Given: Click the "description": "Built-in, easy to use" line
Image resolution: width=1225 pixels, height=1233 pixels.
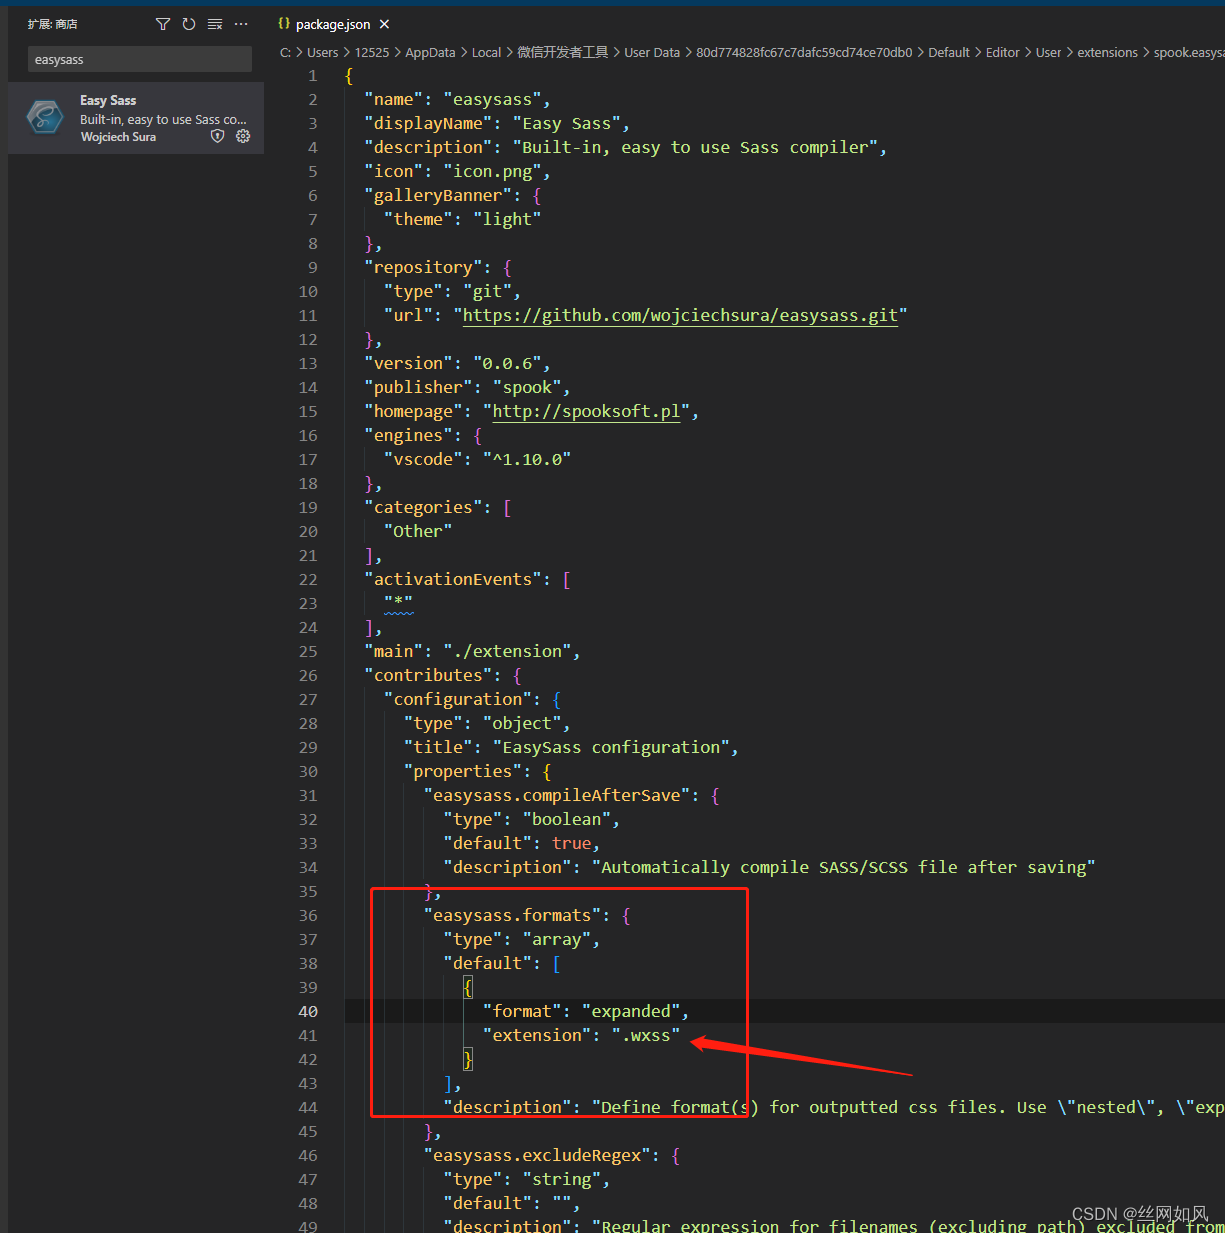Looking at the screenshot, I should (x=625, y=147).
